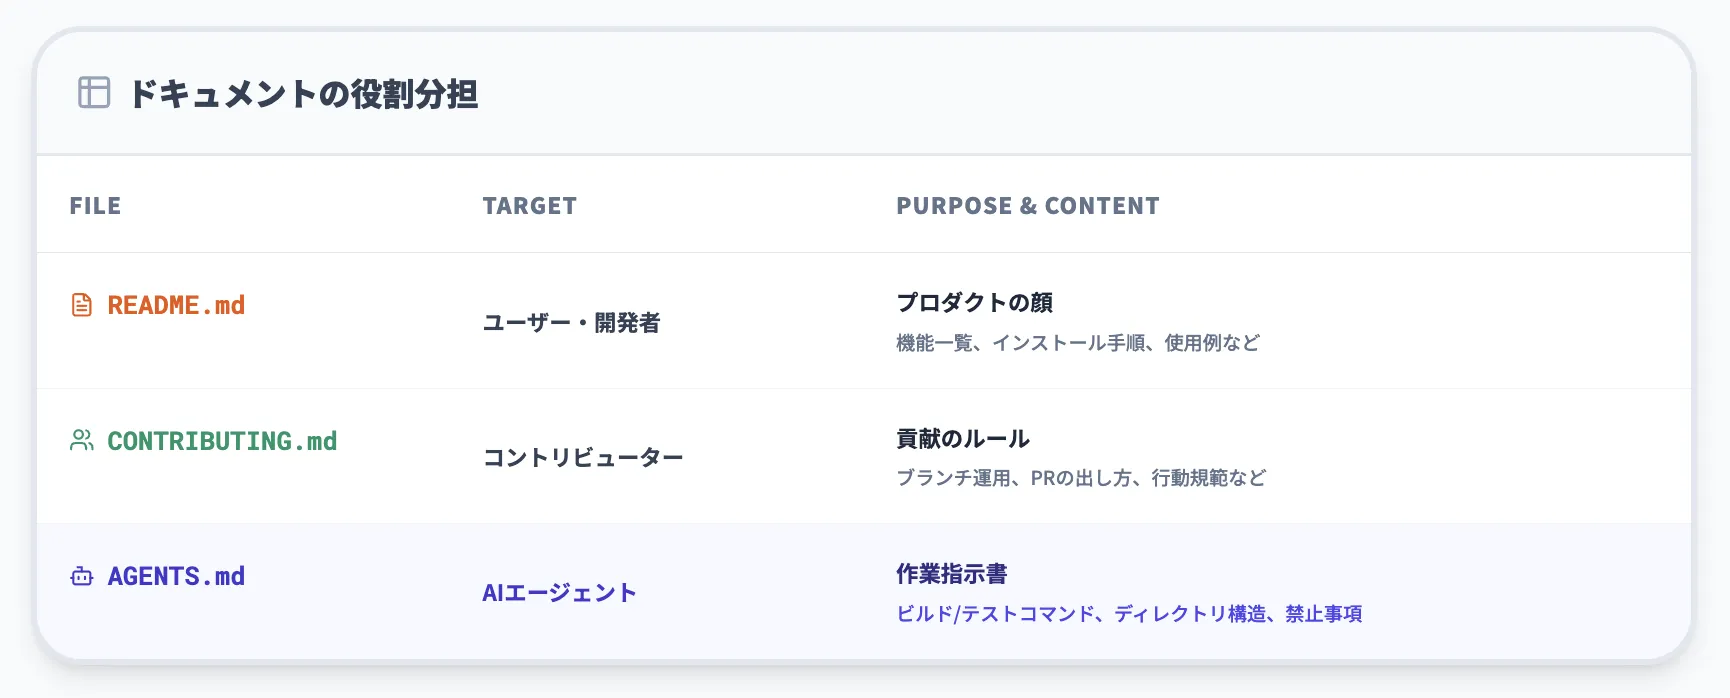Click the AIエージェント target label
This screenshot has height=698, width=1730.
pyautogui.click(x=559, y=592)
